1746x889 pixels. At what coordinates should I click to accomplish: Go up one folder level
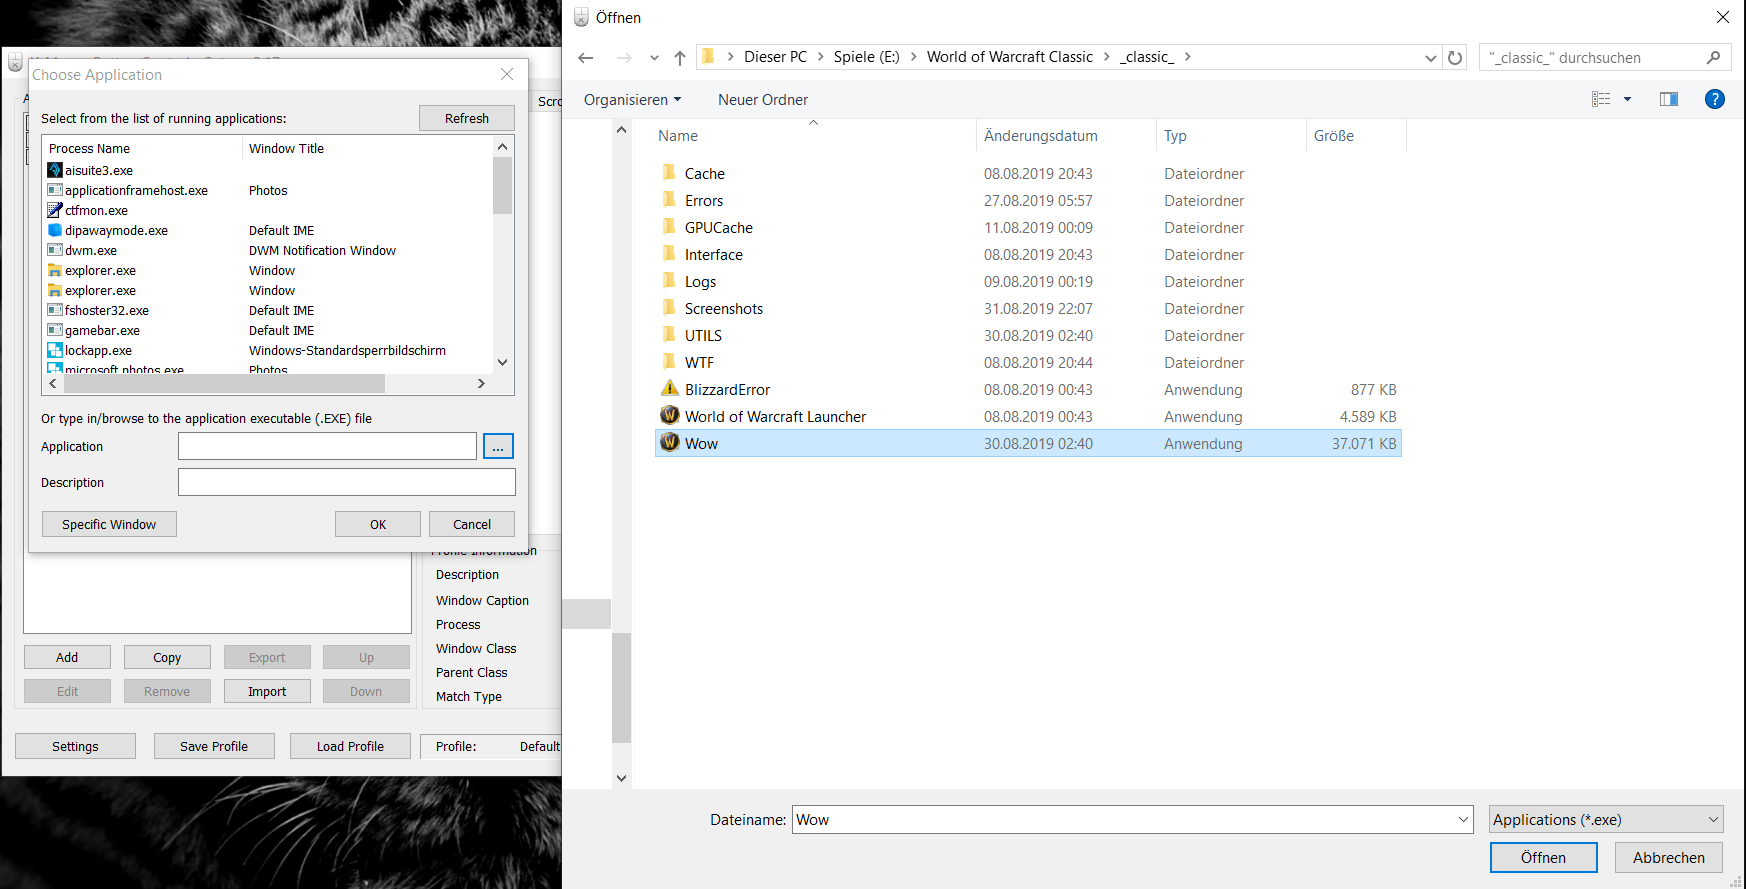coord(680,58)
